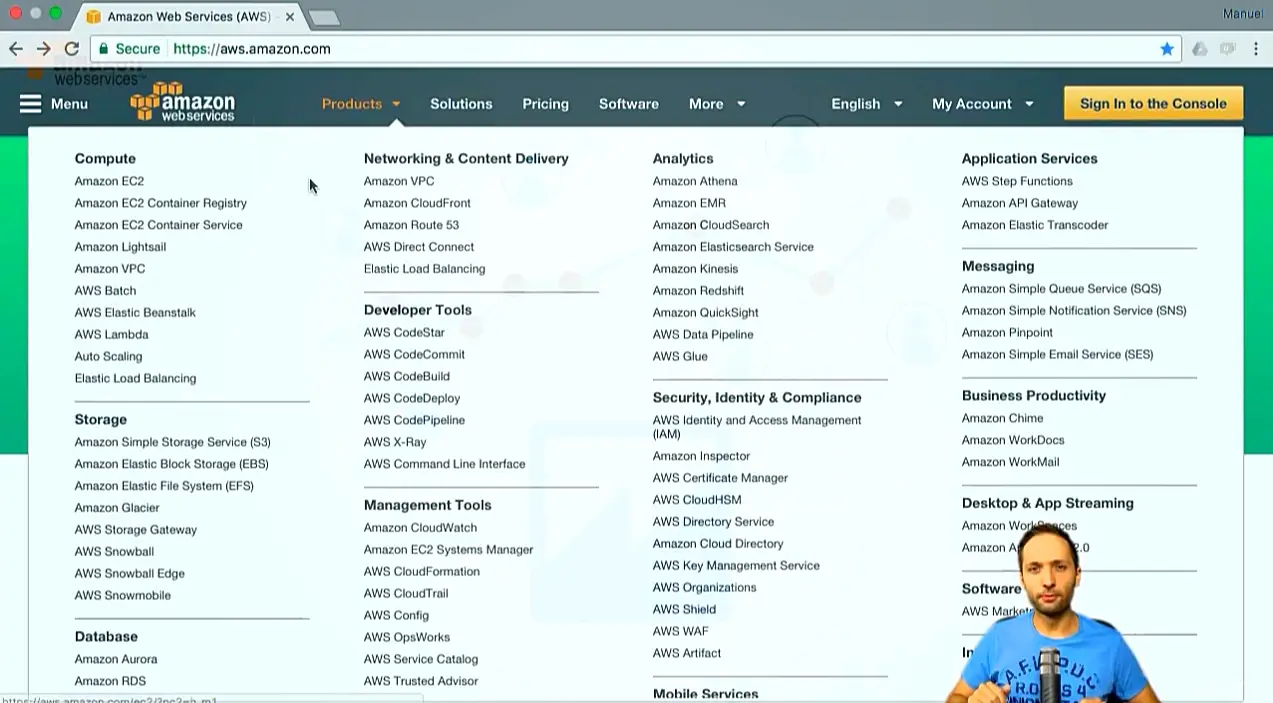The image size is (1273, 703).
Task: Visit Amazon WorkMail
Action: [1010, 463]
